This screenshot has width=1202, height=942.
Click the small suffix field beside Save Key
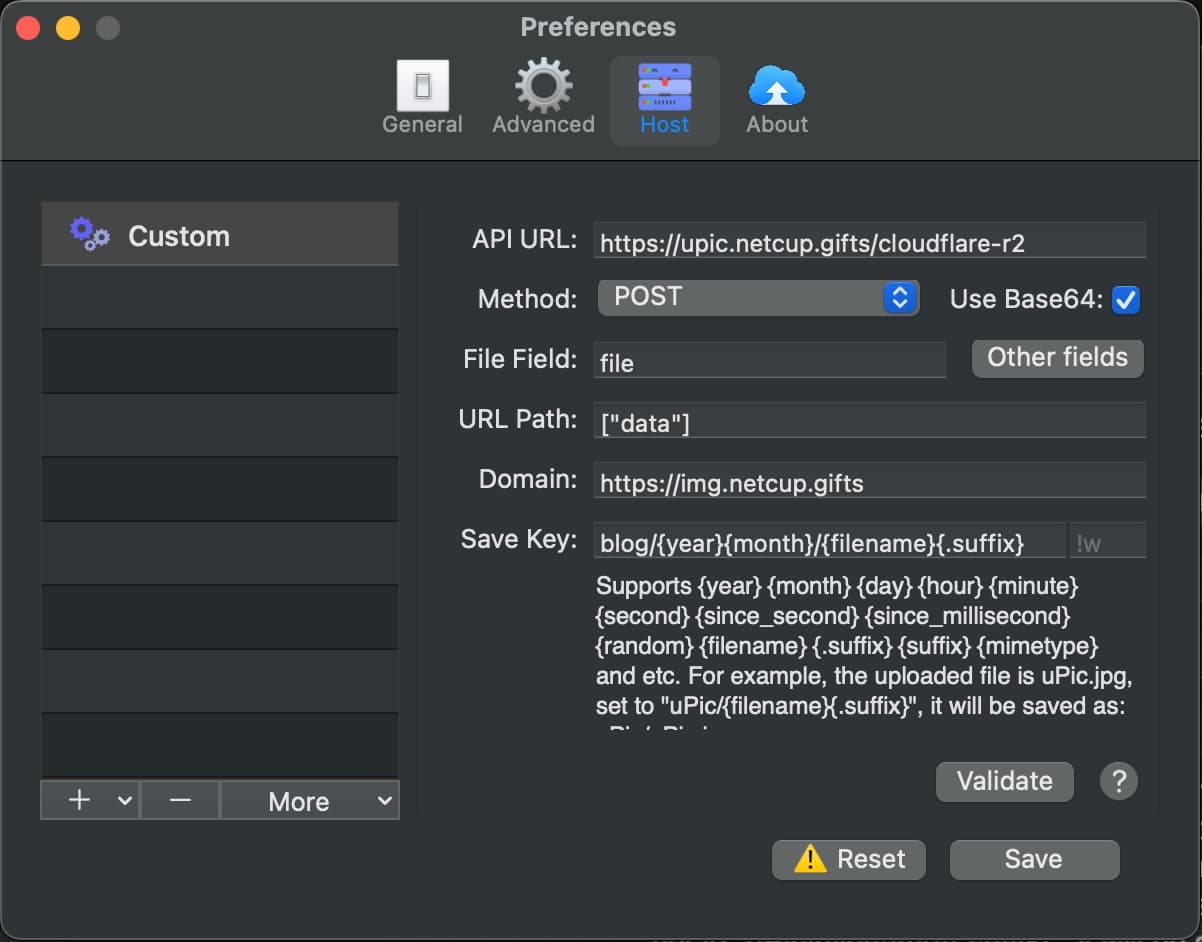(x=1108, y=540)
